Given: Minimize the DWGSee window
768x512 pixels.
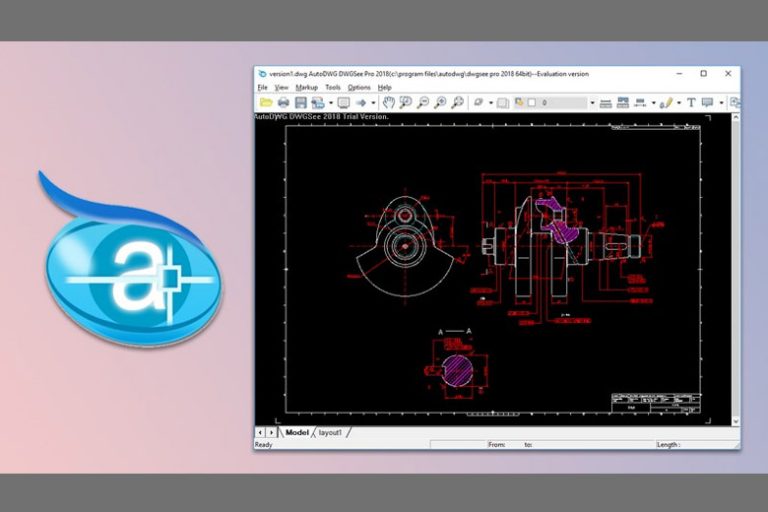Looking at the screenshot, I should click(679, 73).
